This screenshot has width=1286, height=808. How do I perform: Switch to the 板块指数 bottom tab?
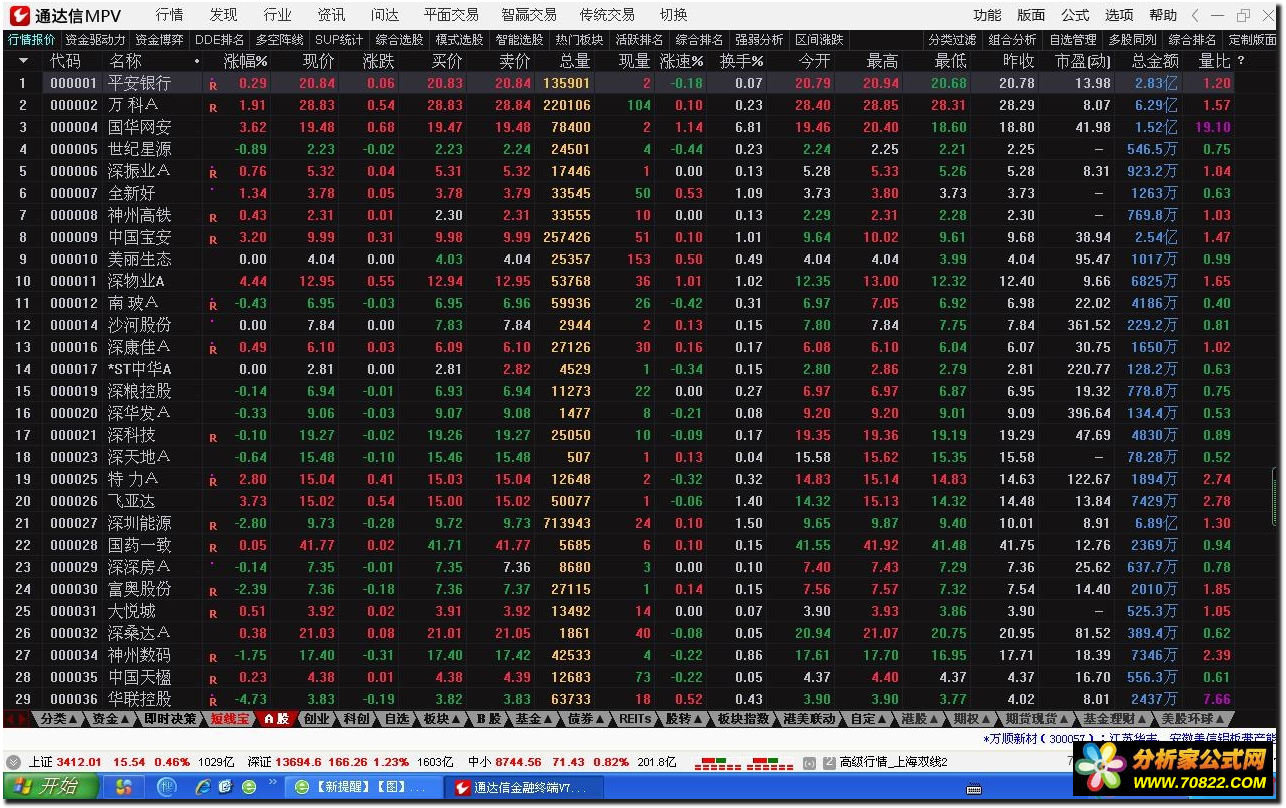tap(744, 719)
